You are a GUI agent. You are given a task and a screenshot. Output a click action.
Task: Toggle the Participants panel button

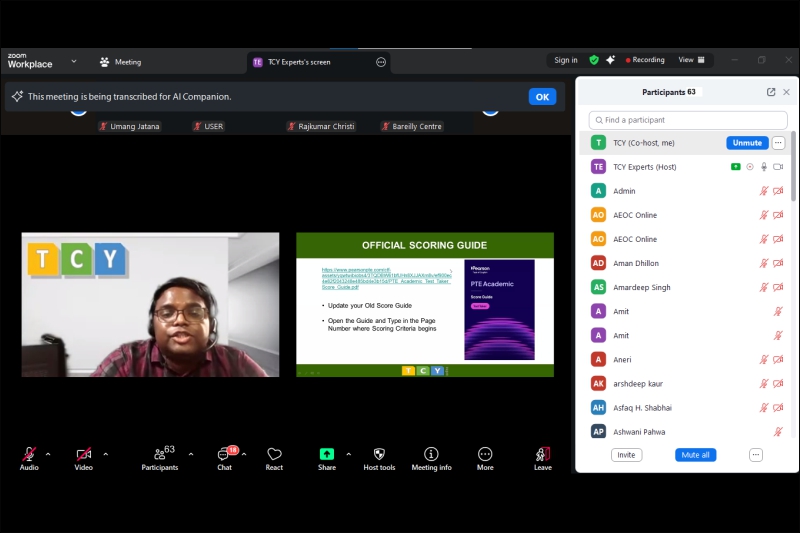click(159, 455)
